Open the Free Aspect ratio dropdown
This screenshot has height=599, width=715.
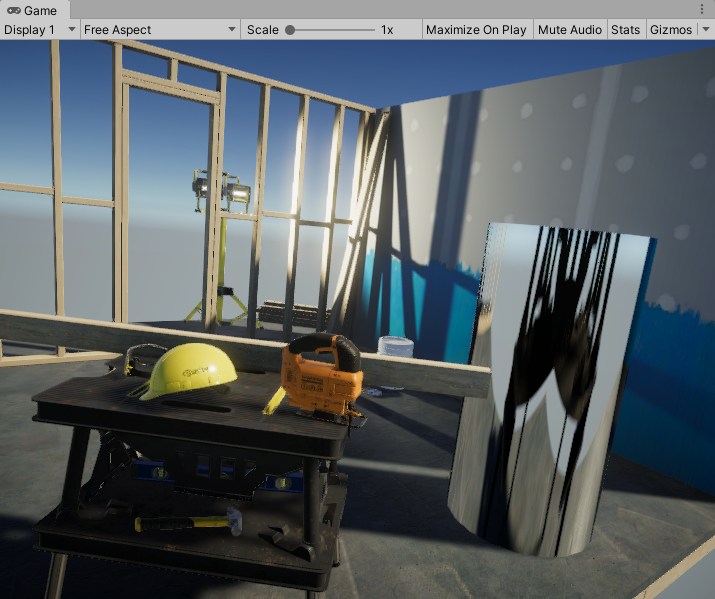[x=159, y=30]
